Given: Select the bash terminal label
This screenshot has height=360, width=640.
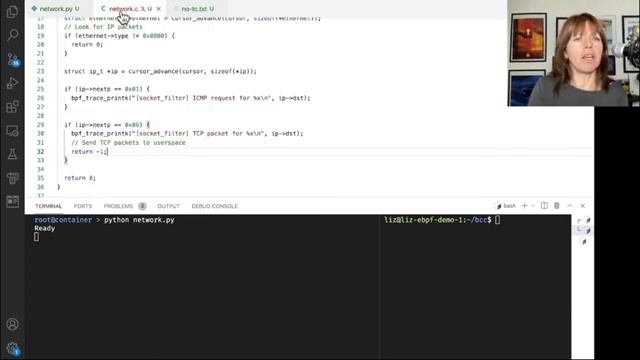Looking at the screenshot, I should (506, 206).
